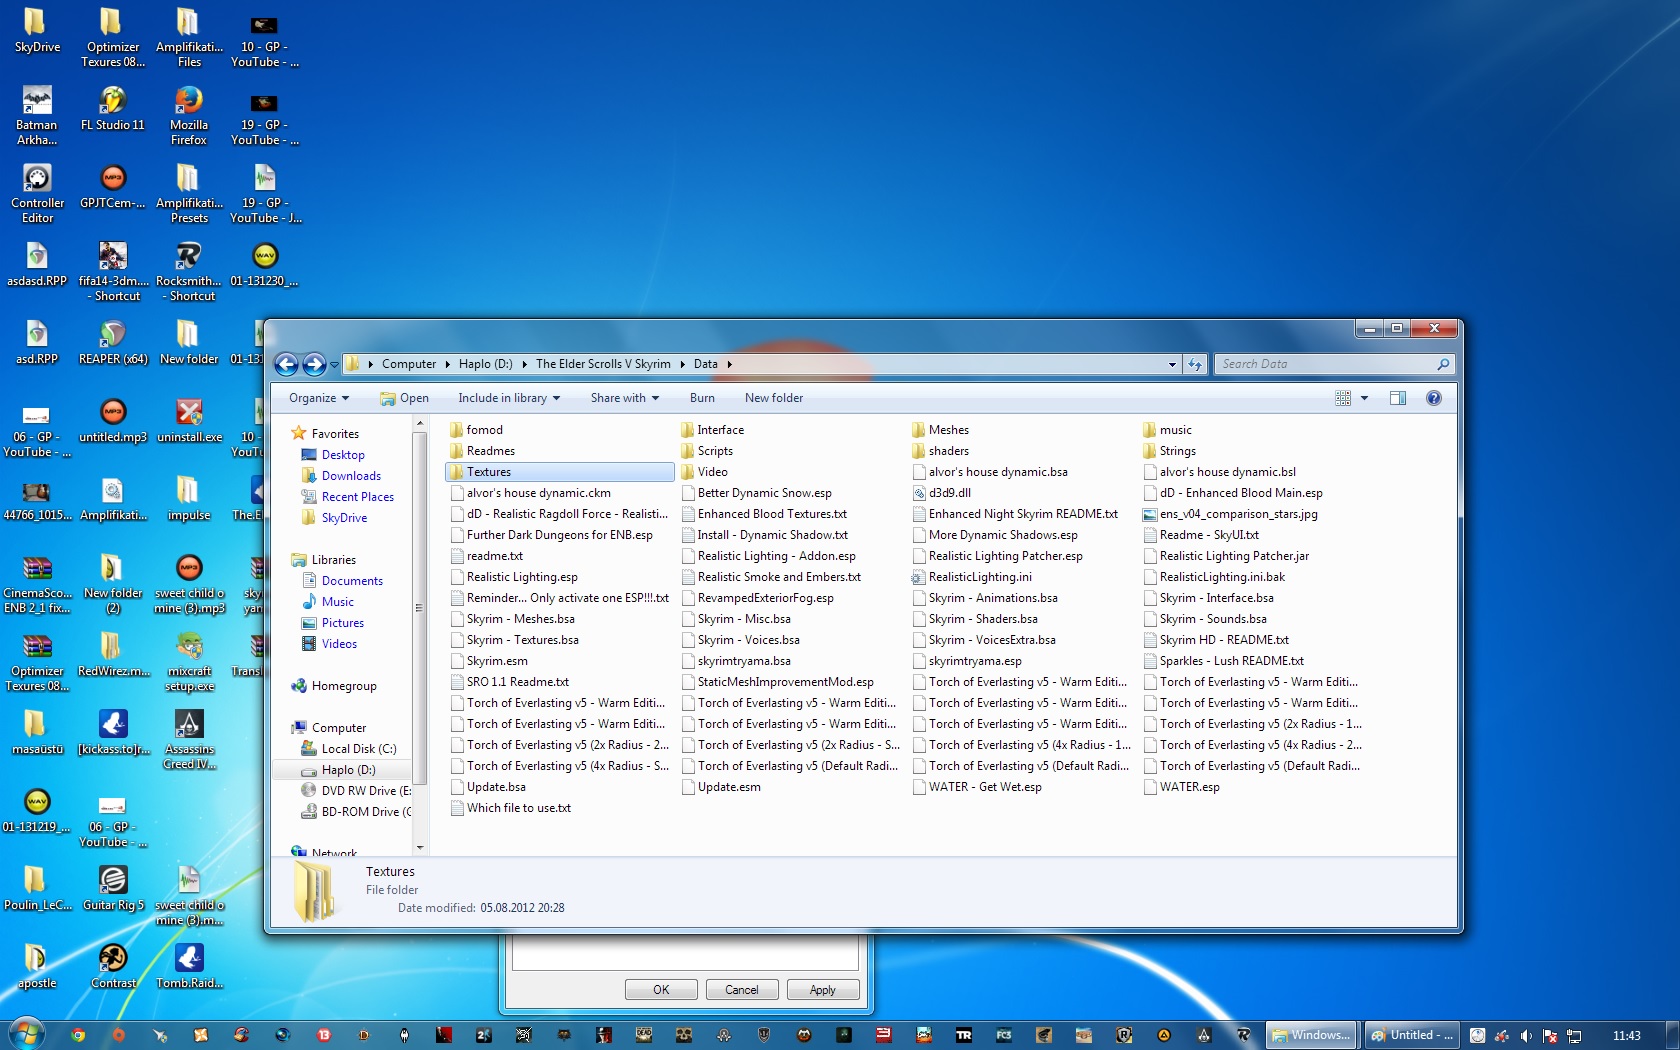The height and width of the screenshot is (1050, 1680).
Task: Select Local Disk (C:) in sidebar
Action: coord(359,749)
